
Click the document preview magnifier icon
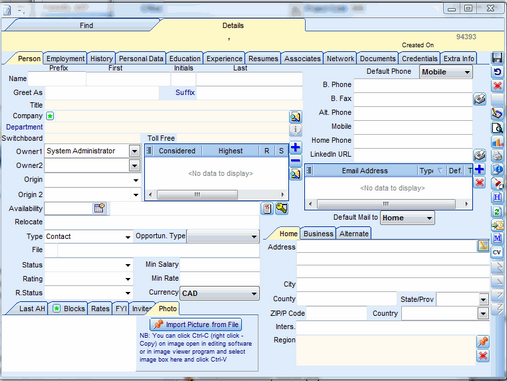[x=497, y=127]
